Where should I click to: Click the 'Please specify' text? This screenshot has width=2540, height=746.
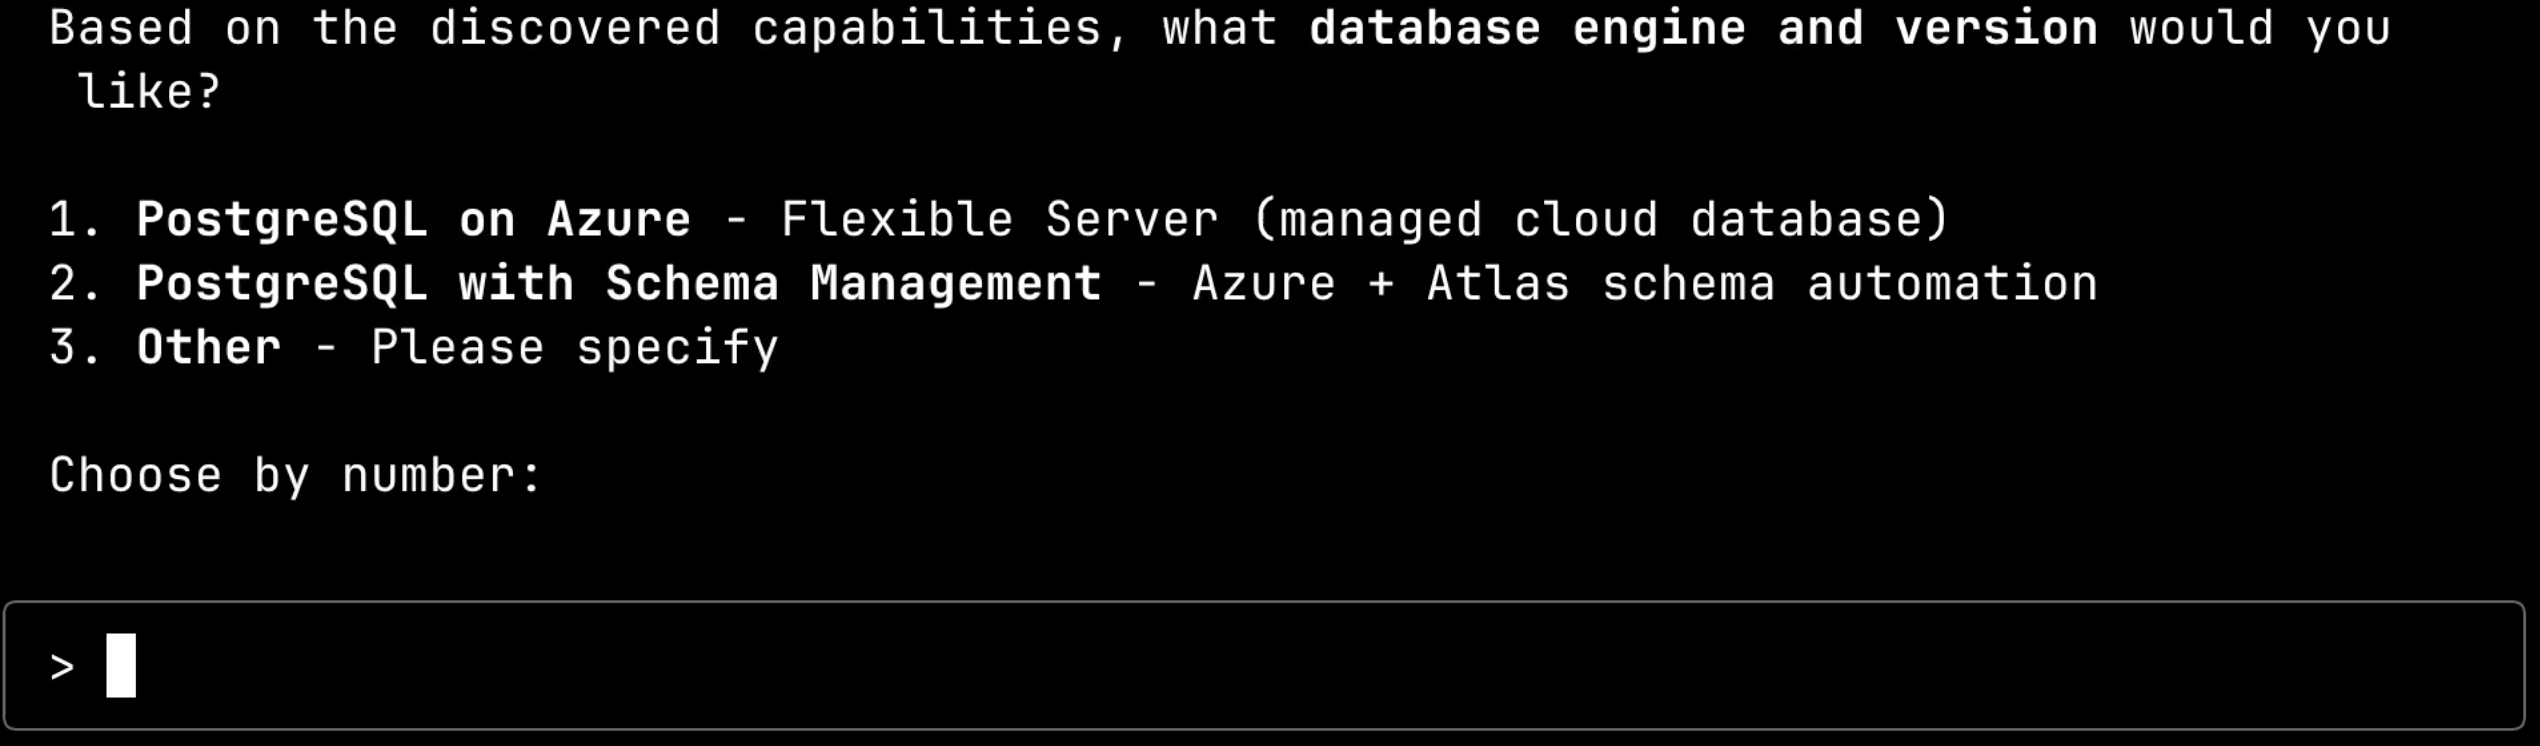(575, 348)
